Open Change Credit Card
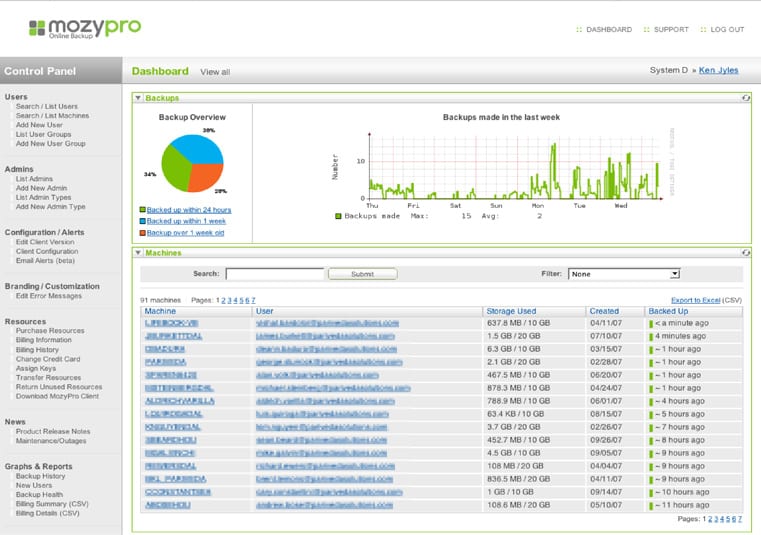 tap(48, 359)
